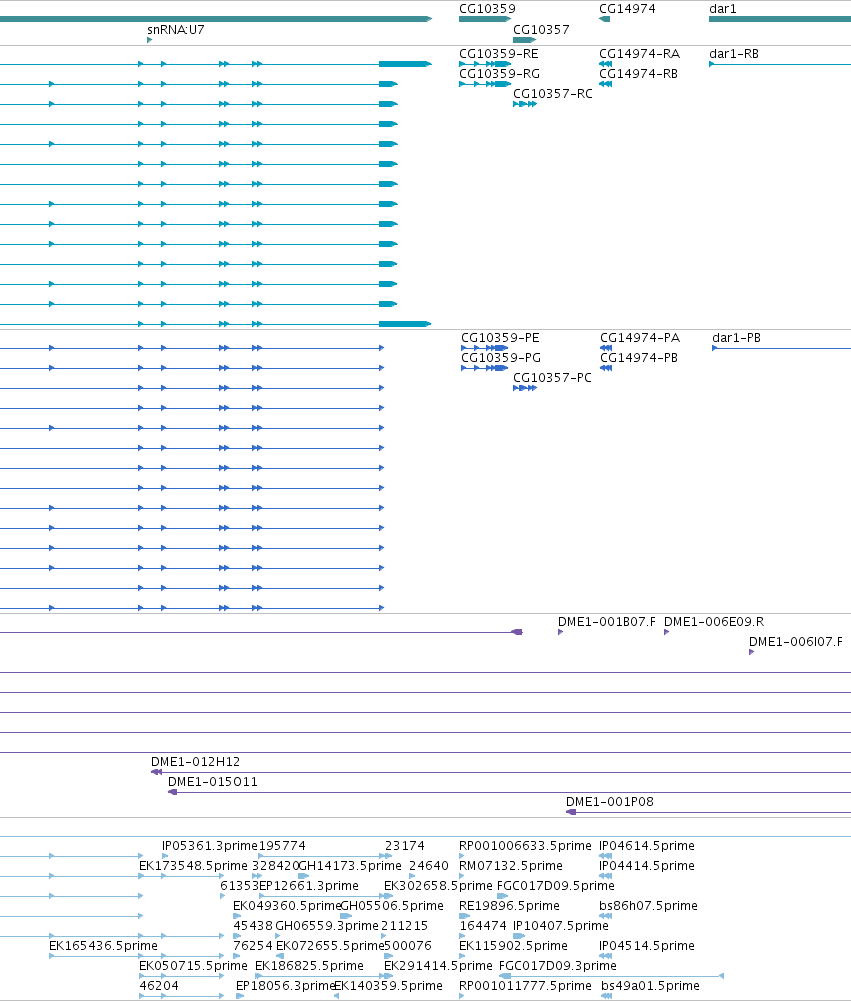Select cDNA label EK165436.5prime
The width and height of the screenshot is (851, 1001).
[x=103, y=946]
